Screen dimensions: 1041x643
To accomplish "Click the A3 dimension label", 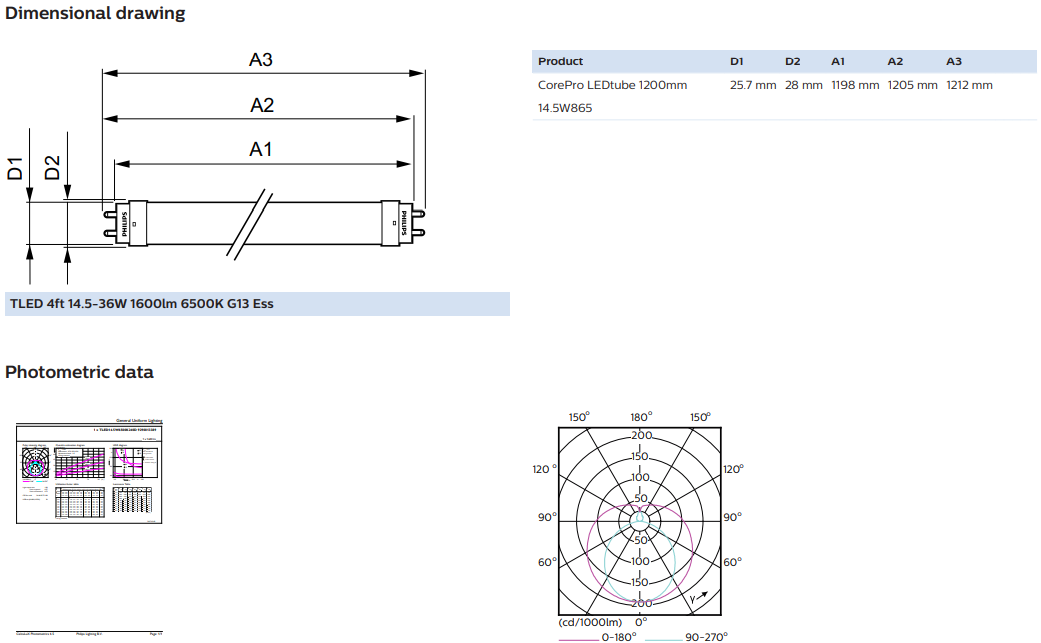I will tap(261, 60).
